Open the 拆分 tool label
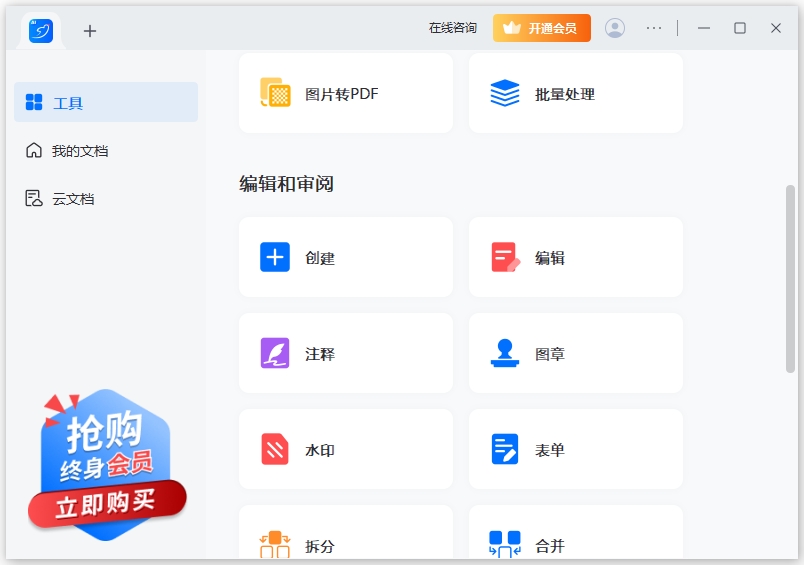Screen dimensions: 804x565 pos(320,546)
